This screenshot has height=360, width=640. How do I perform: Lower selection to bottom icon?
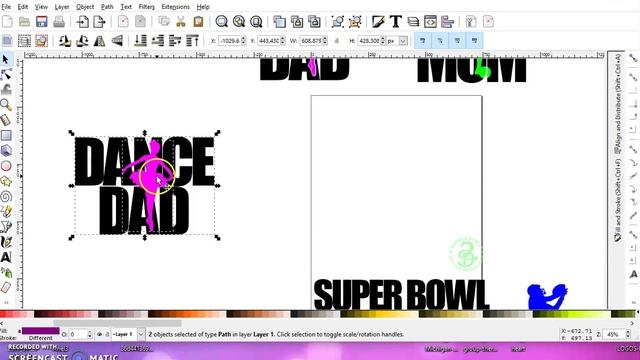pyautogui.click(x=140, y=41)
